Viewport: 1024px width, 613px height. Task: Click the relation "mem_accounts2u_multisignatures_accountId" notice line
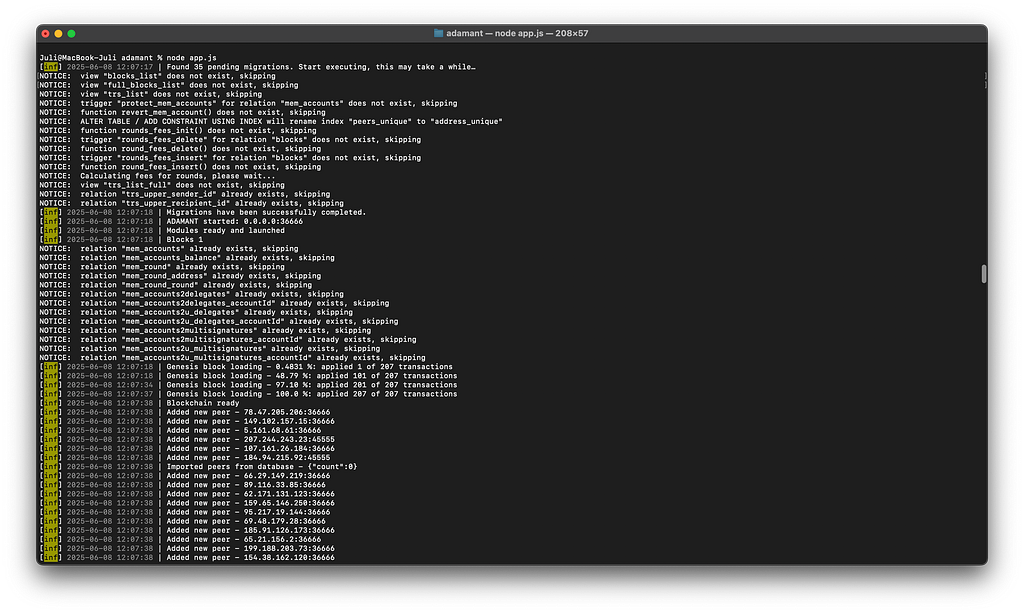pos(232,358)
